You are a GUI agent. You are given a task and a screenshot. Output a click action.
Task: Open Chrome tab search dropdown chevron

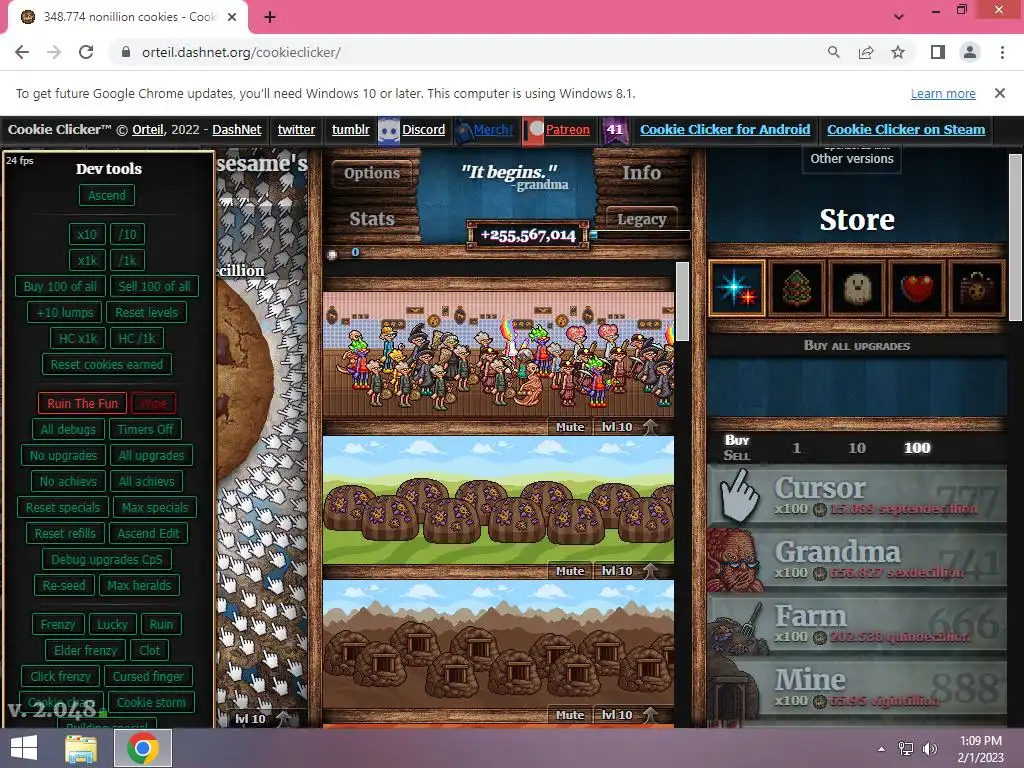[899, 17]
